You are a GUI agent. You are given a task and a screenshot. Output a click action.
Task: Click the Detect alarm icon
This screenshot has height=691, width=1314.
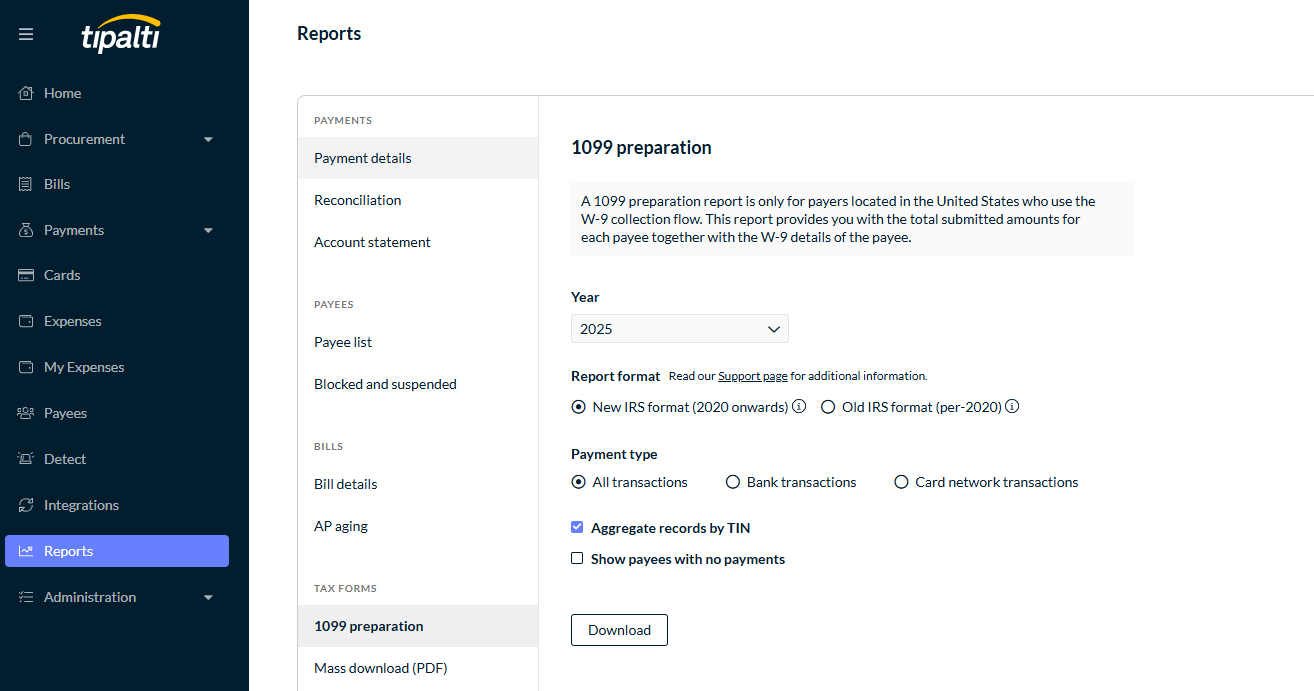pos(26,459)
